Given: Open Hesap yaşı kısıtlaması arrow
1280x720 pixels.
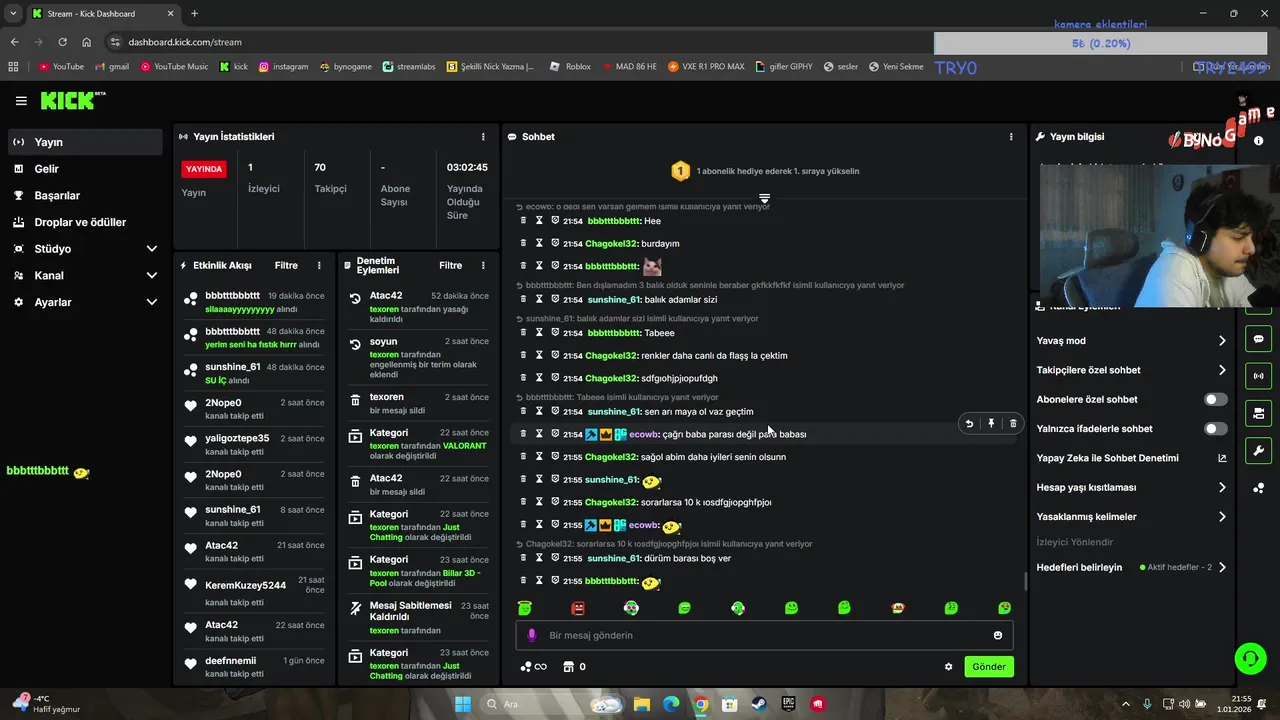Looking at the screenshot, I should click(x=1222, y=488).
